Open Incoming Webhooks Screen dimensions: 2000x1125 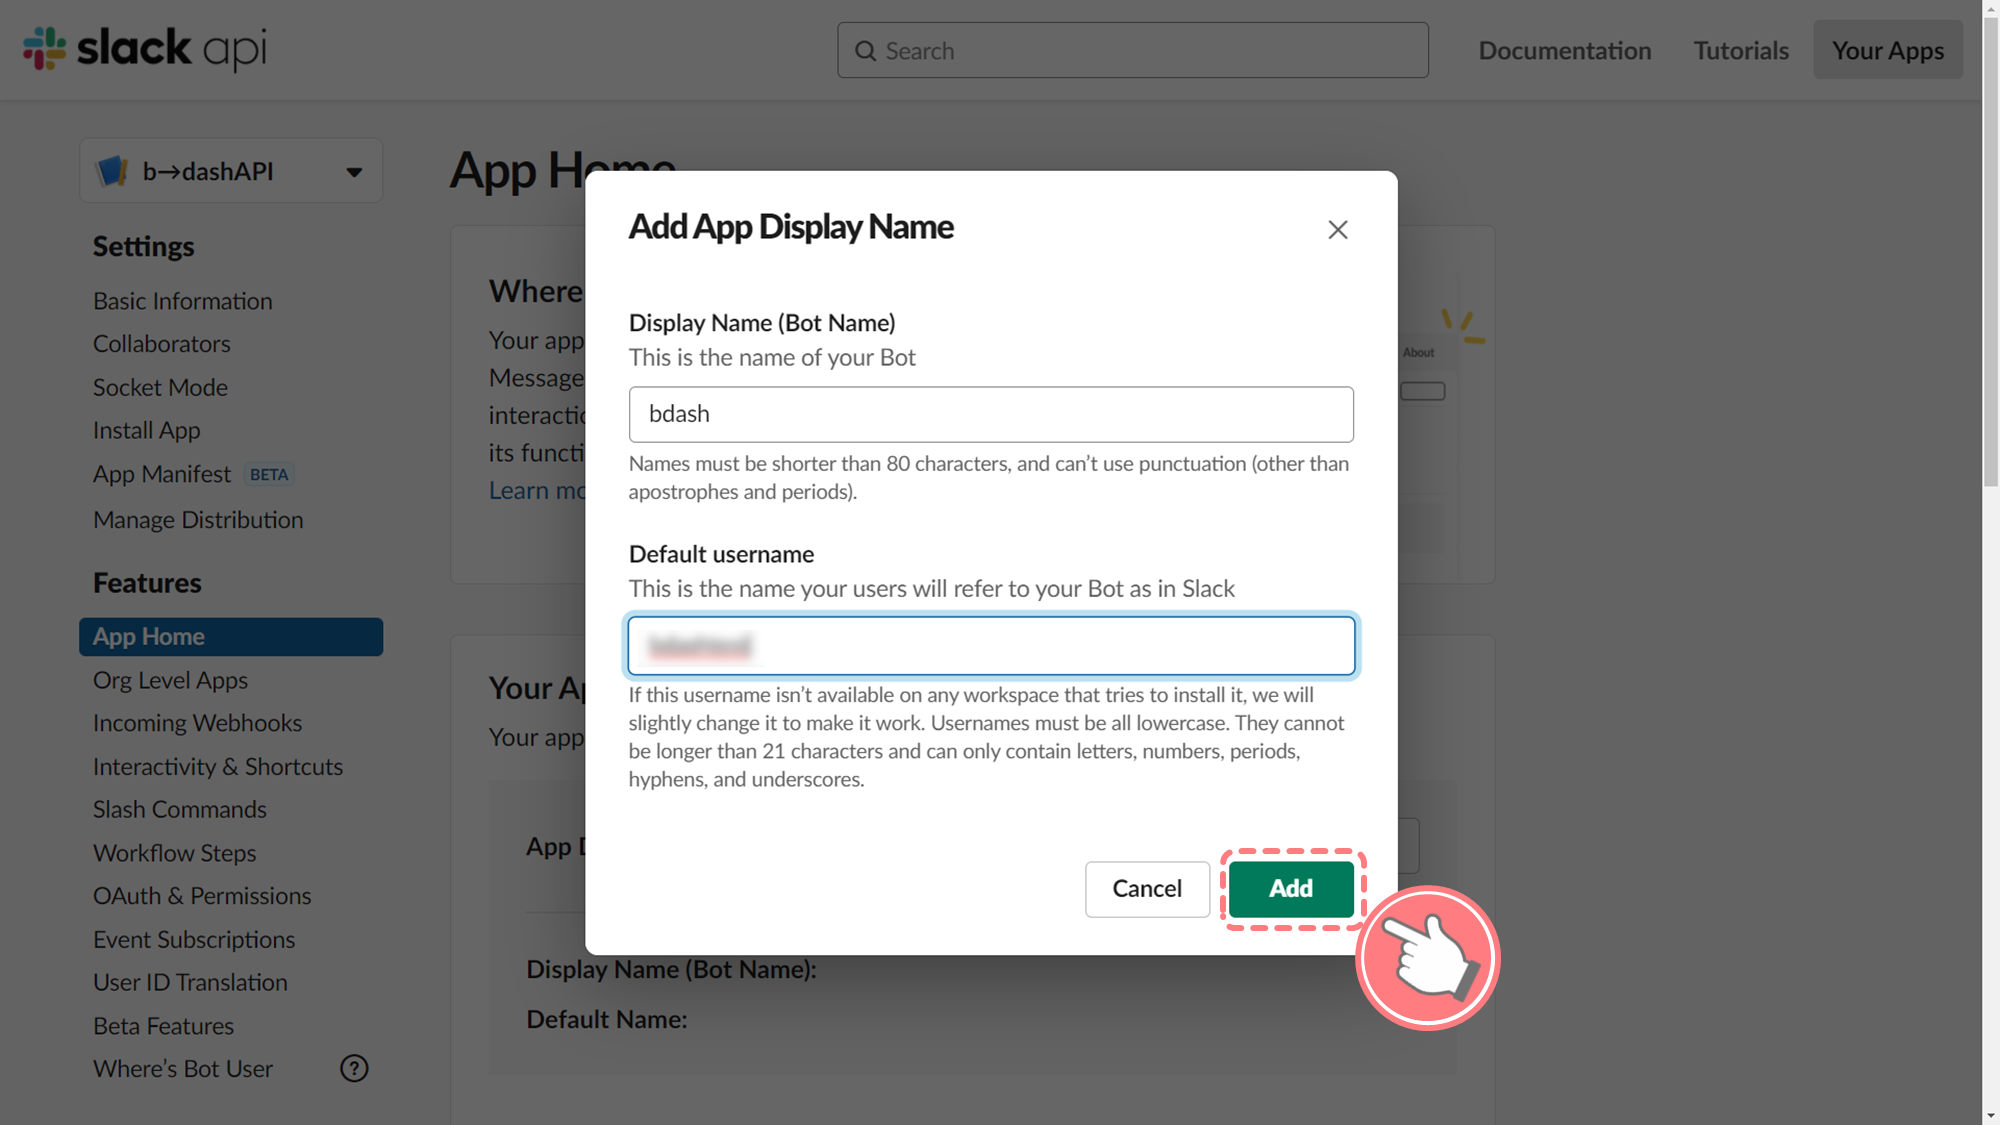[x=197, y=723]
